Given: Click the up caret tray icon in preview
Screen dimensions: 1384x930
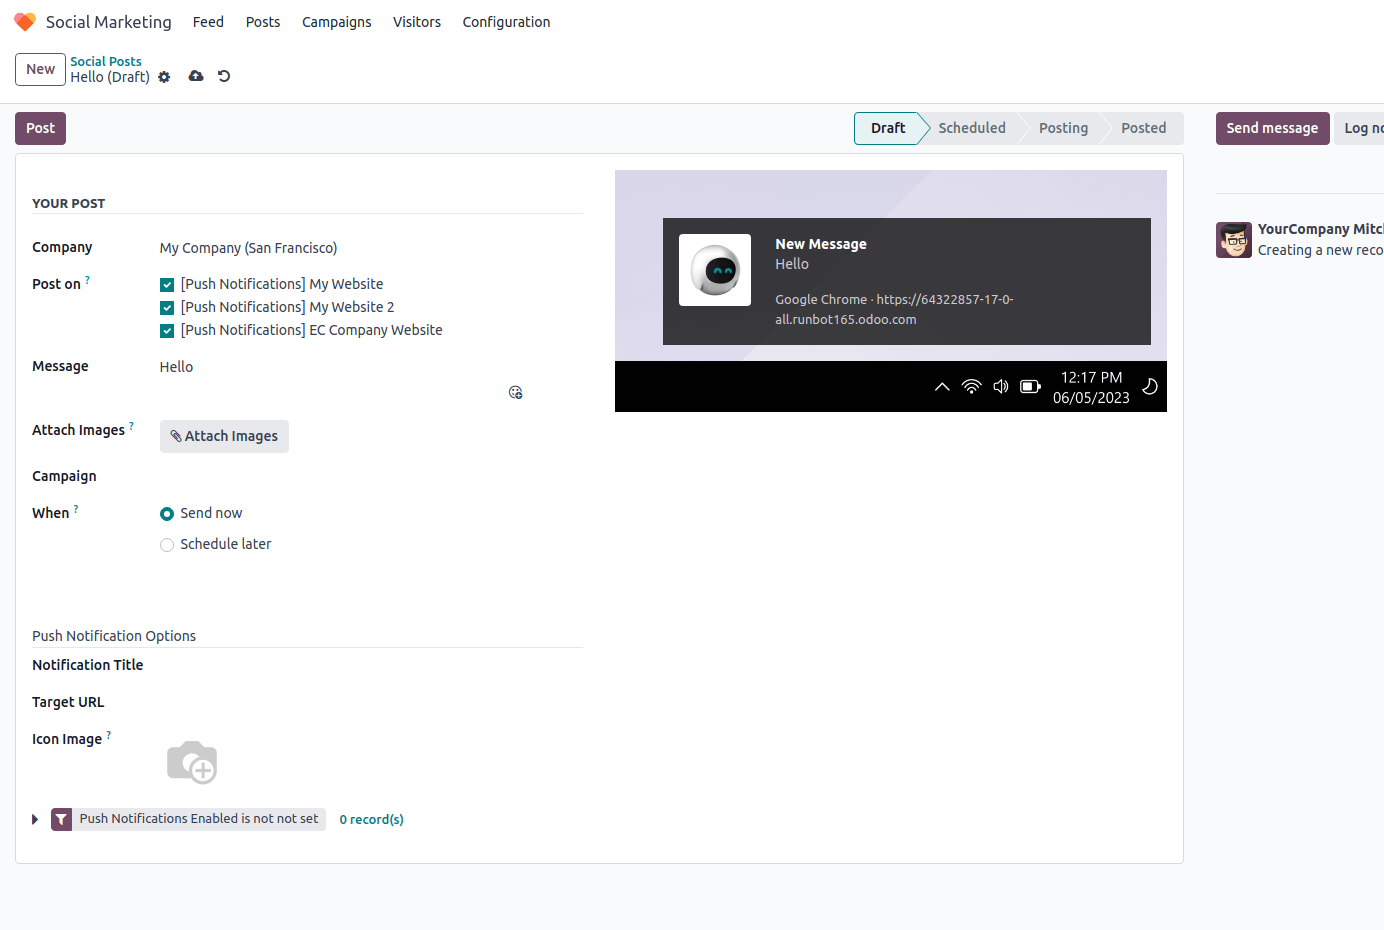Looking at the screenshot, I should (942, 387).
